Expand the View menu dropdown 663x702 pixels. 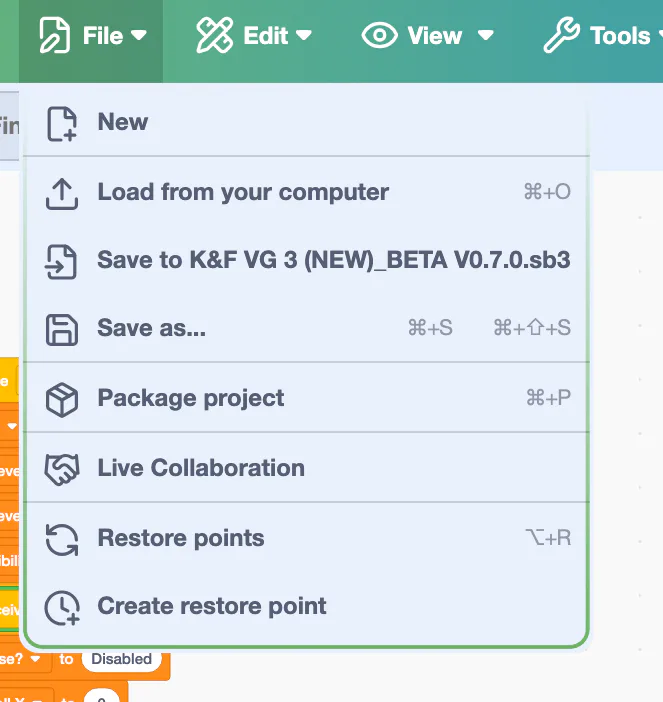(x=428, y=36)
